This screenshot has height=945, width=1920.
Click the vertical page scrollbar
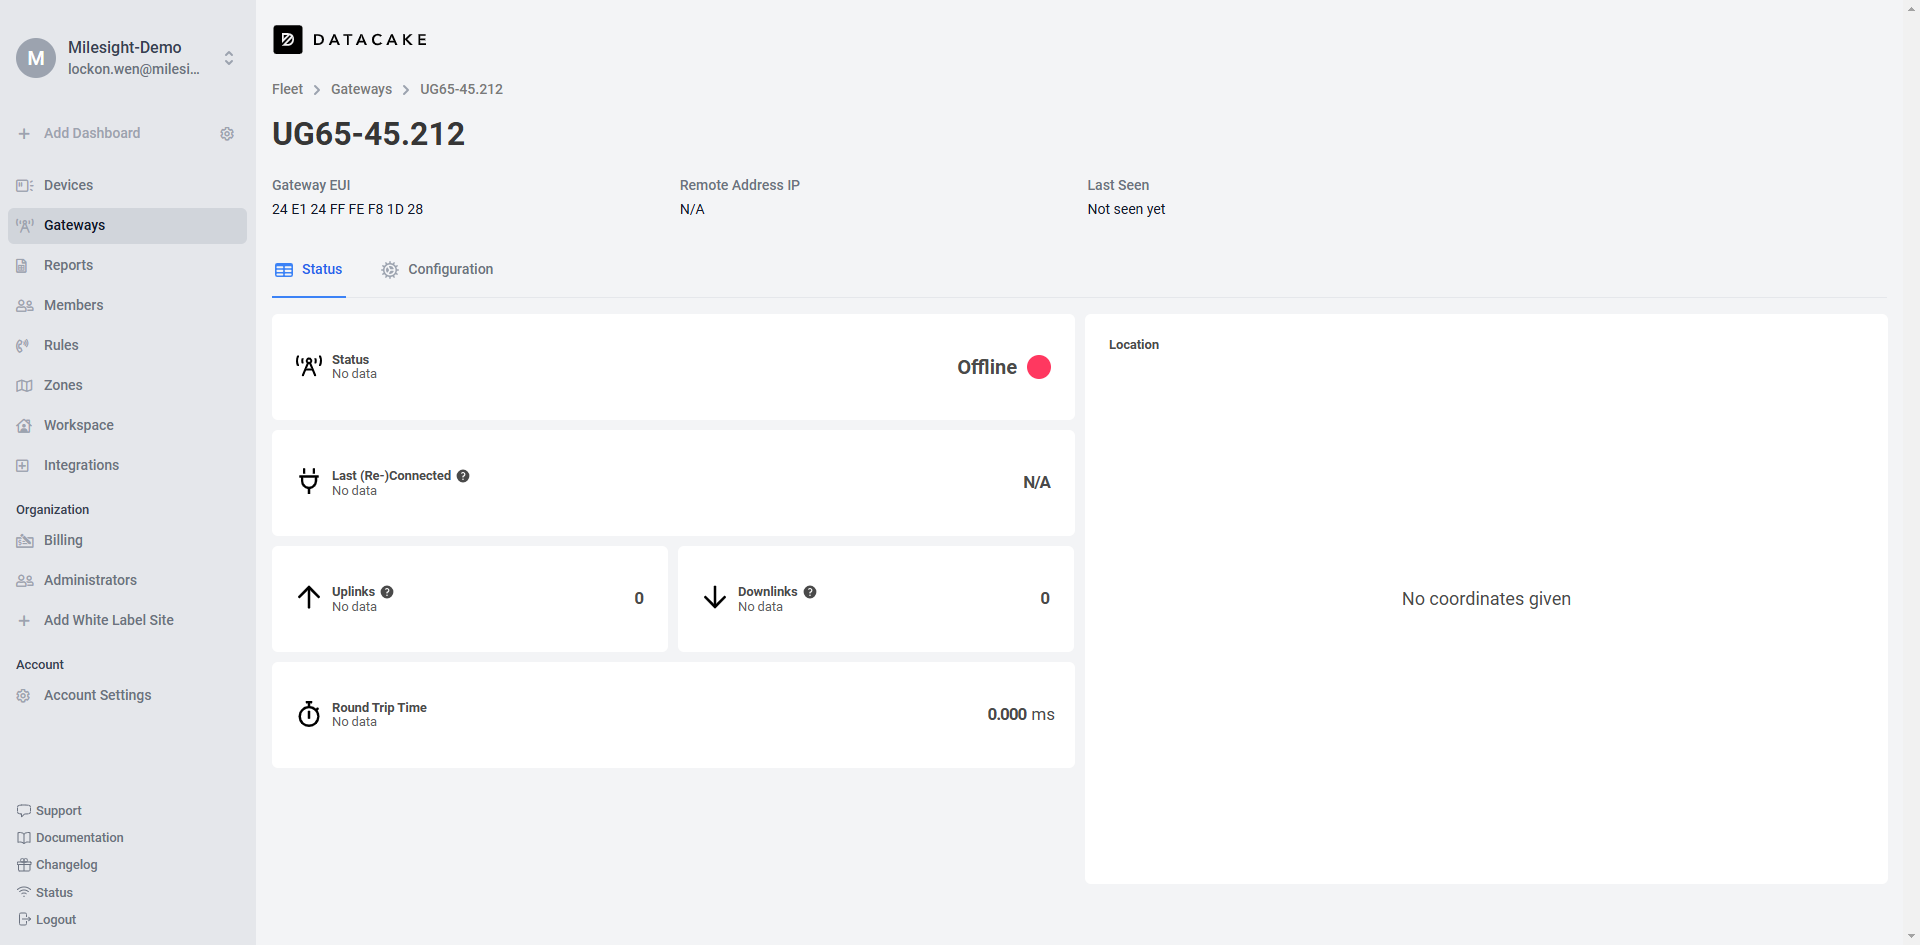(1910, 472)
